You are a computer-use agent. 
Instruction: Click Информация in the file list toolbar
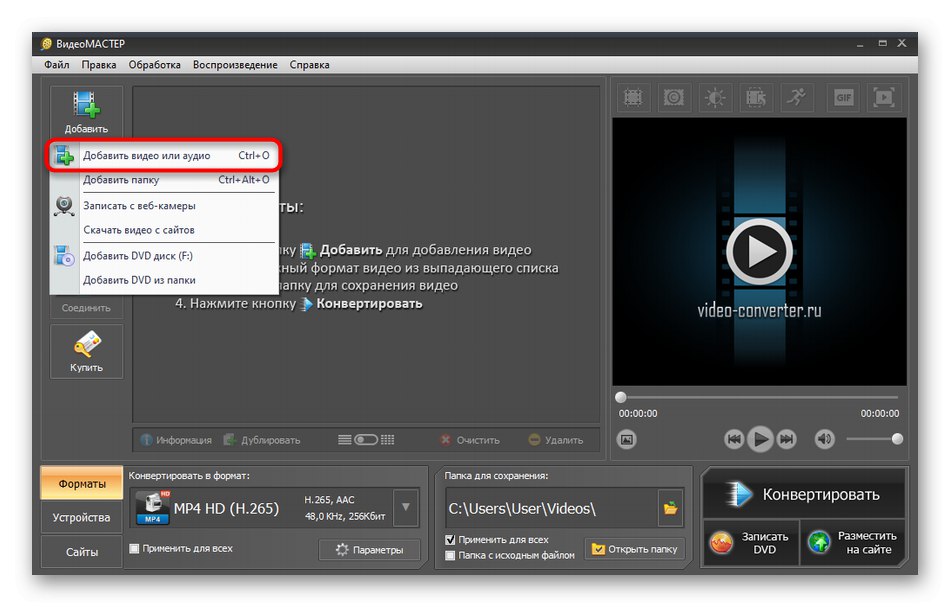pyautogui.click(x=177, y=440)
